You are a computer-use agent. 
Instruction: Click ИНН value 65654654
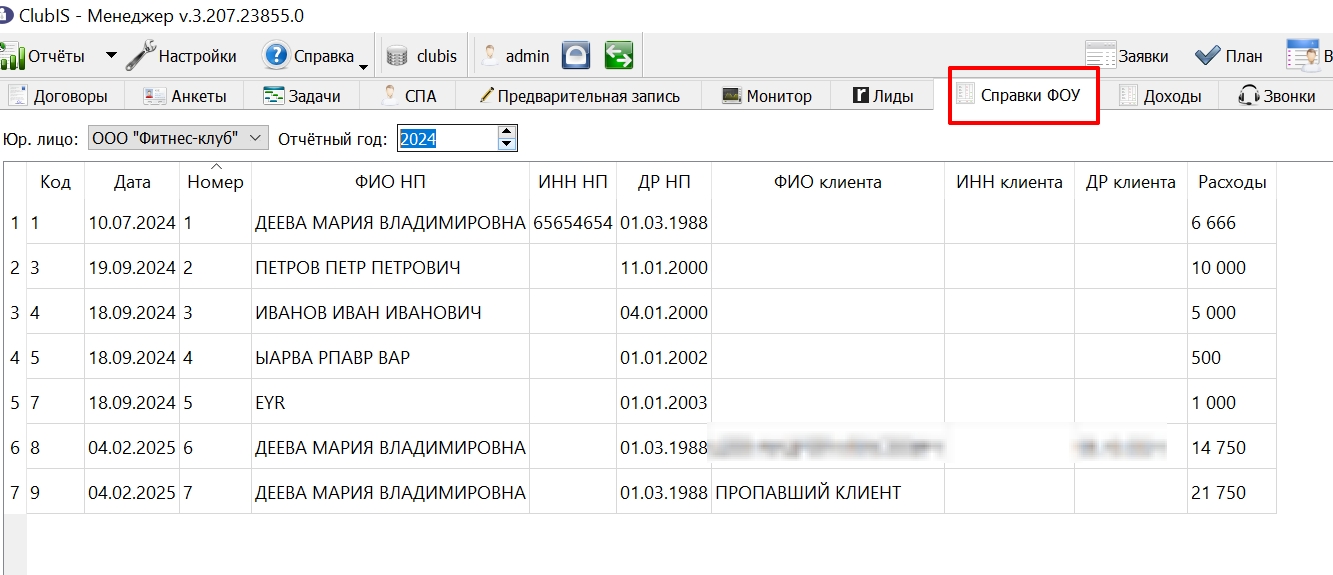[x=573, y=223]
